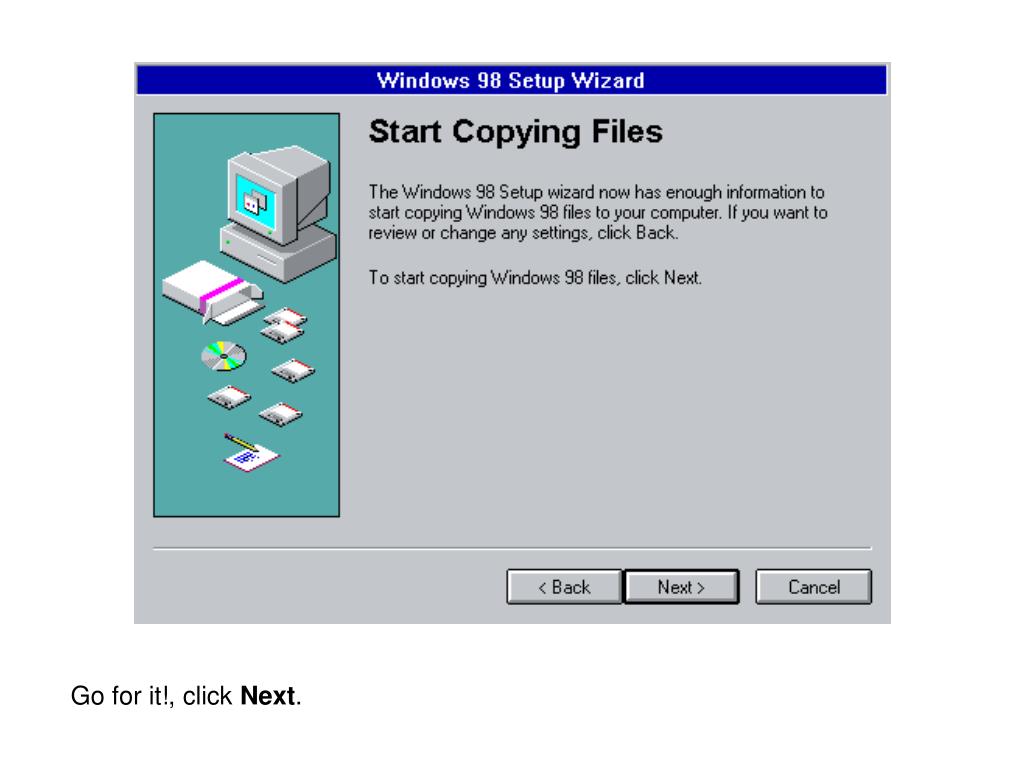Viewport: 1024px width, 768px height.
Task: Click the Next > button
Action: coord(681,586)
